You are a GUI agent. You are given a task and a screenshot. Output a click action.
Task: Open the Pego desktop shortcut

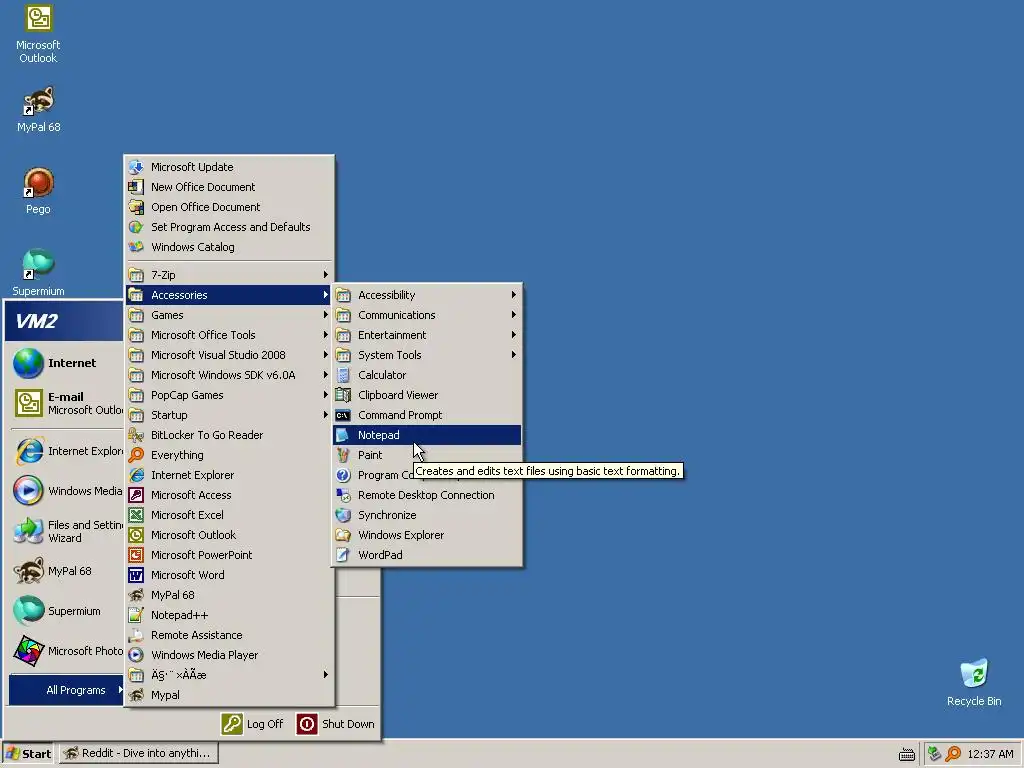point(38,191)
